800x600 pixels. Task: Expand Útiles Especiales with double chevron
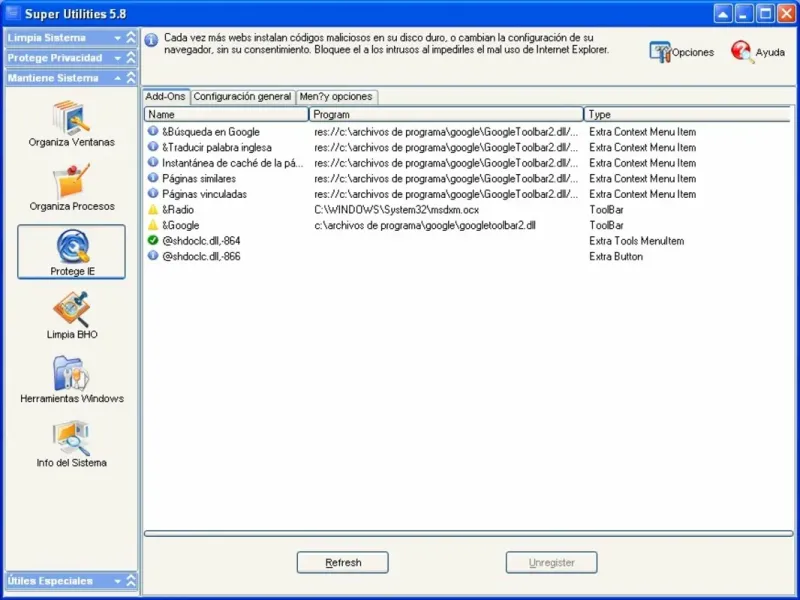coord(131,581)
